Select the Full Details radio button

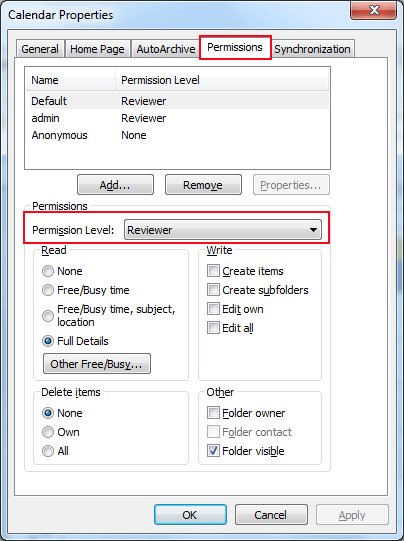[x=48, y=341]
